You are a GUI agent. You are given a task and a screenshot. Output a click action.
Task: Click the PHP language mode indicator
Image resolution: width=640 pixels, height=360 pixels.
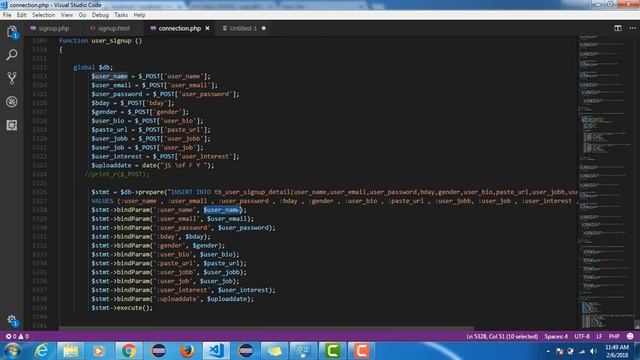614,336
